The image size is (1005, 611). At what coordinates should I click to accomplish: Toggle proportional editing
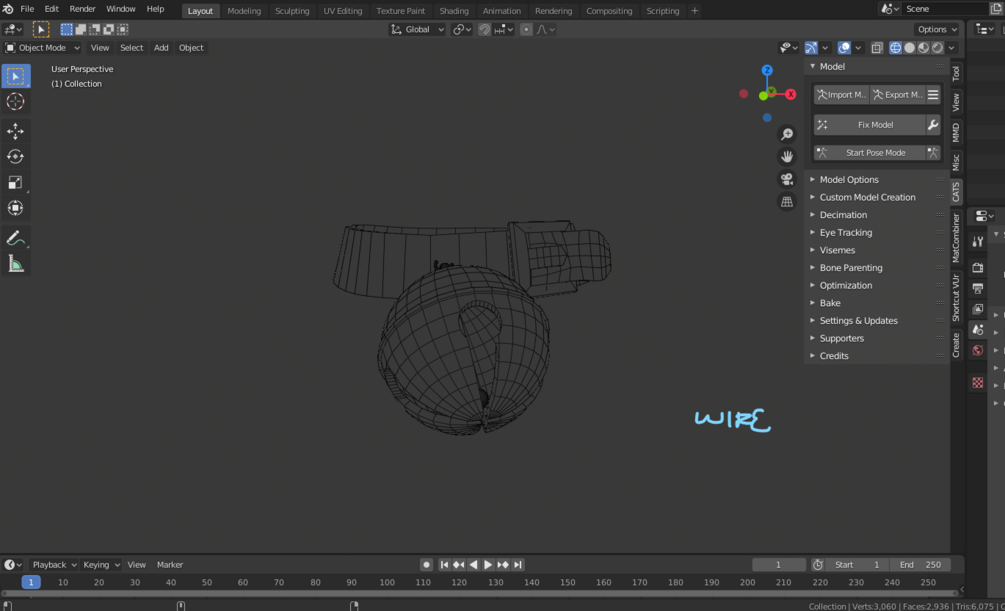(x=526, y=29)
